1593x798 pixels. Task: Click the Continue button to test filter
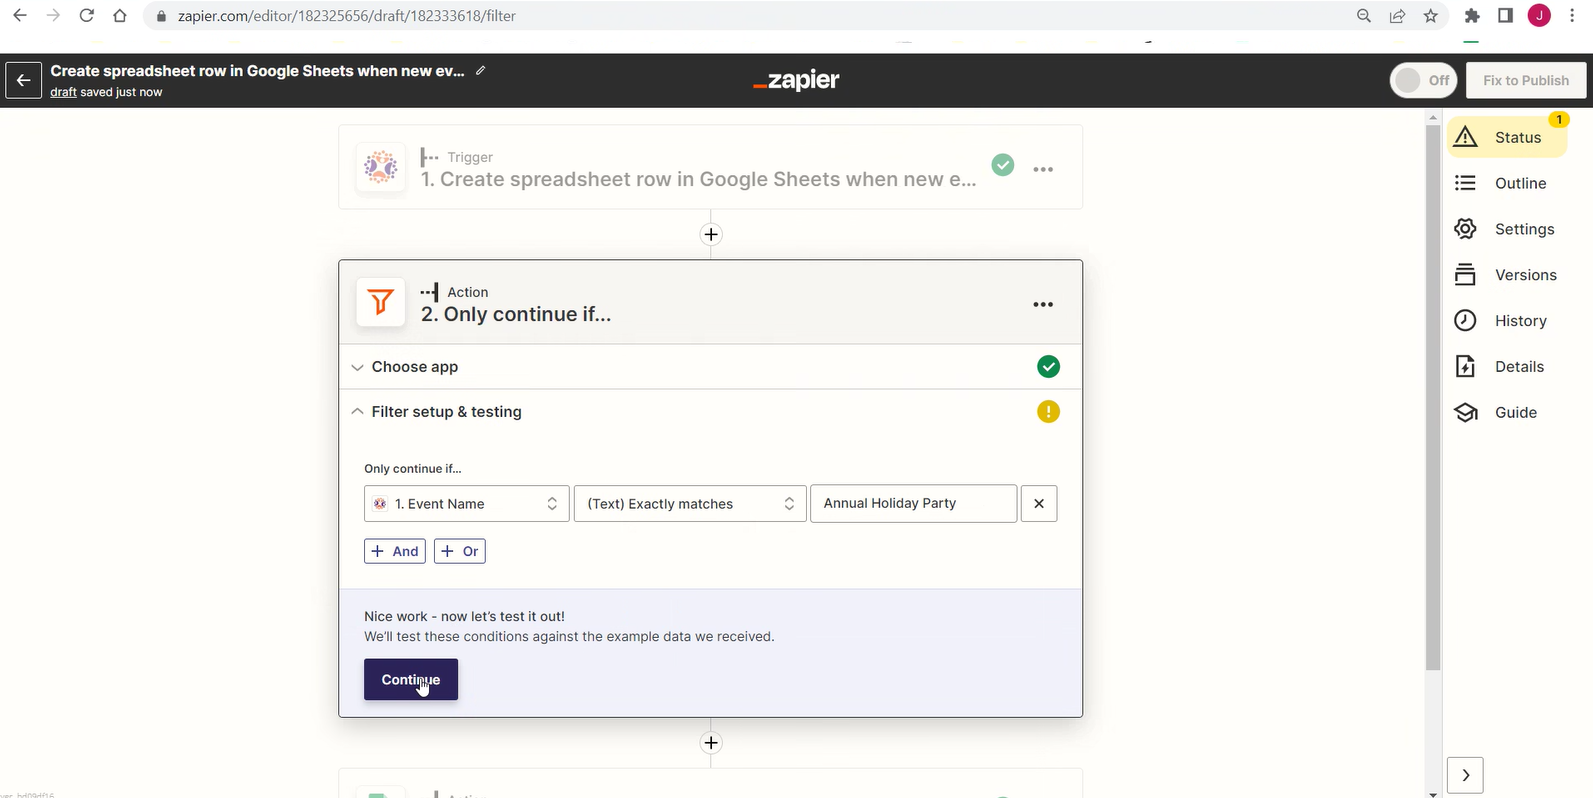(411, 679)
